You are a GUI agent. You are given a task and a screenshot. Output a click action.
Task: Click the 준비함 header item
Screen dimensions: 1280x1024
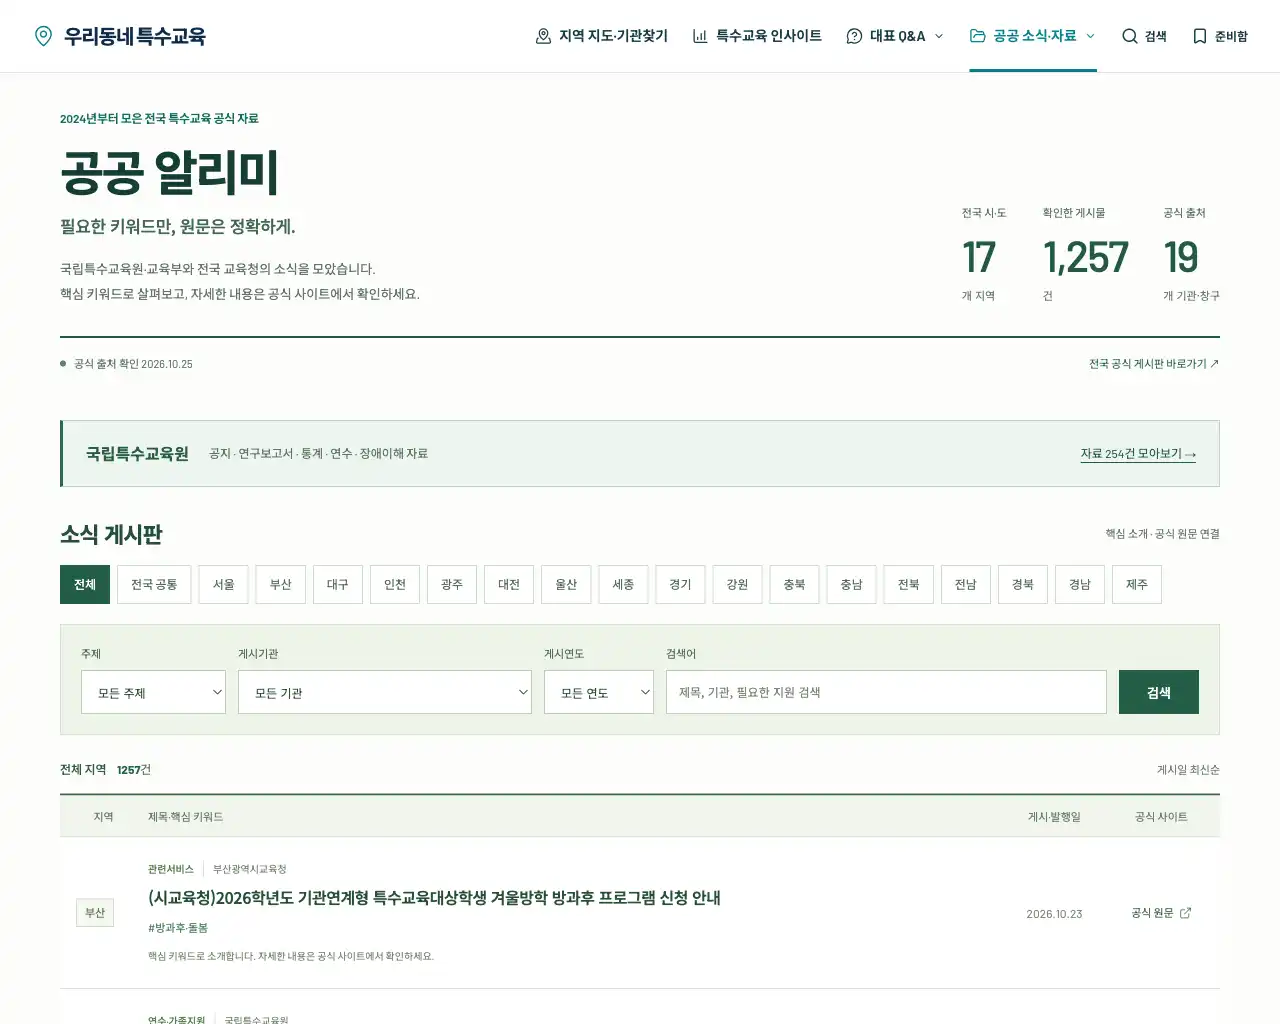pyautogui.click(x=1220, y=36)
